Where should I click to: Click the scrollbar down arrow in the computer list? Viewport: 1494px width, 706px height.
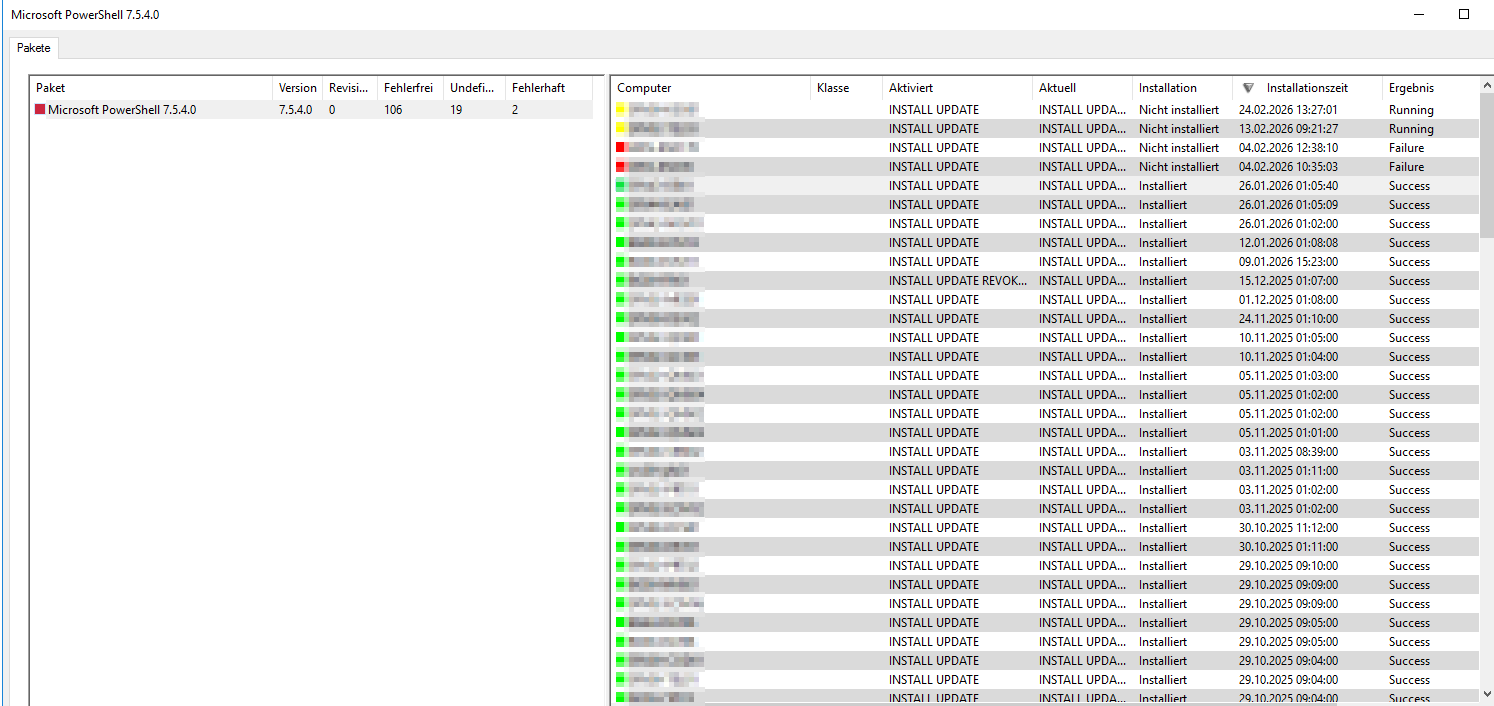tap(1486, 693)
